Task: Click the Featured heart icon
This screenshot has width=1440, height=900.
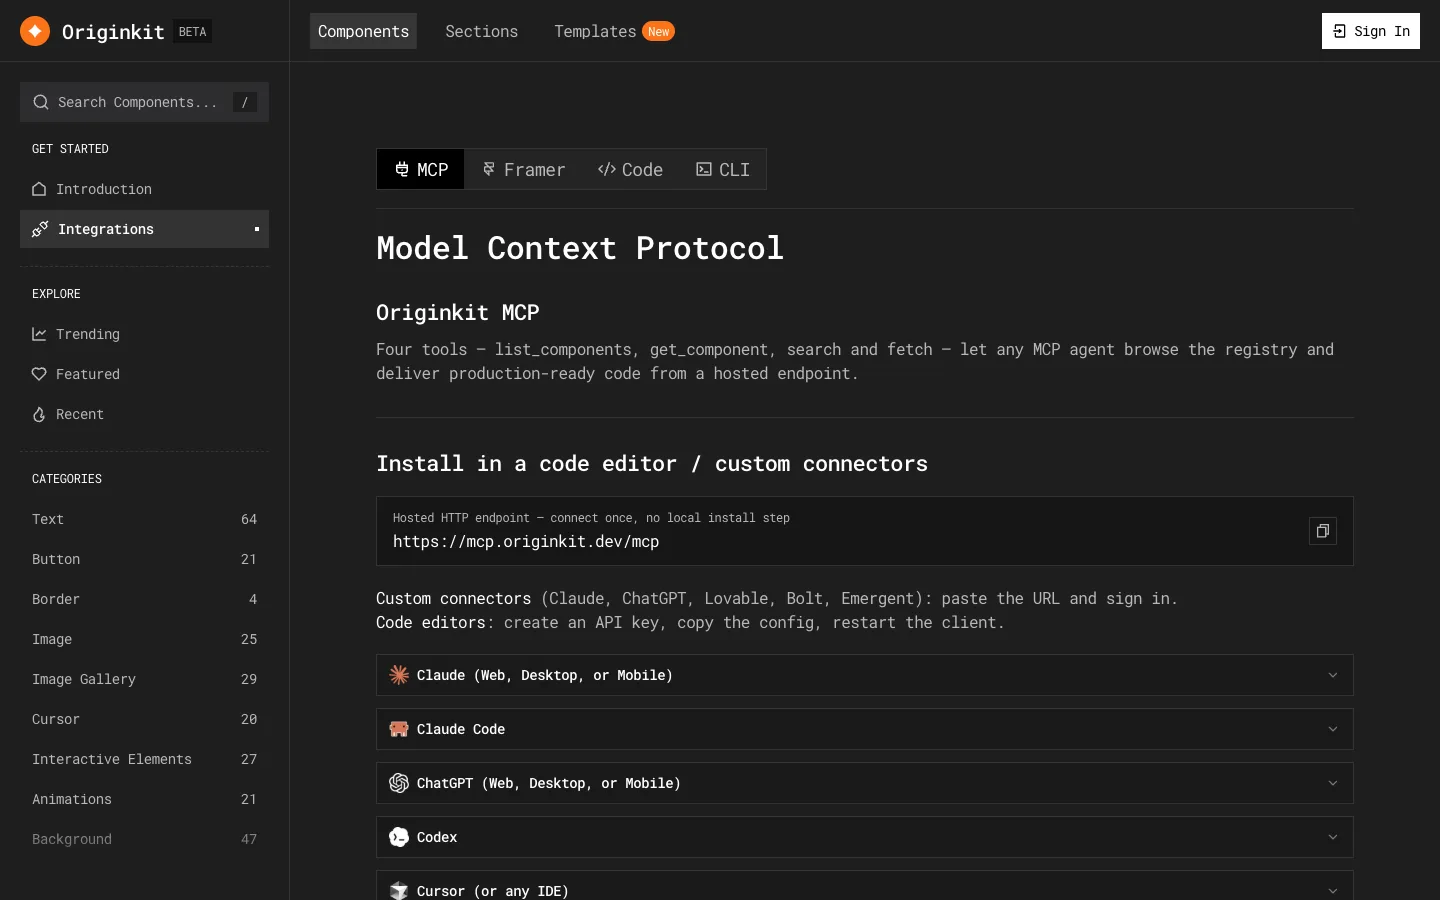Action: pyautogui.click(x=39, y=374)
